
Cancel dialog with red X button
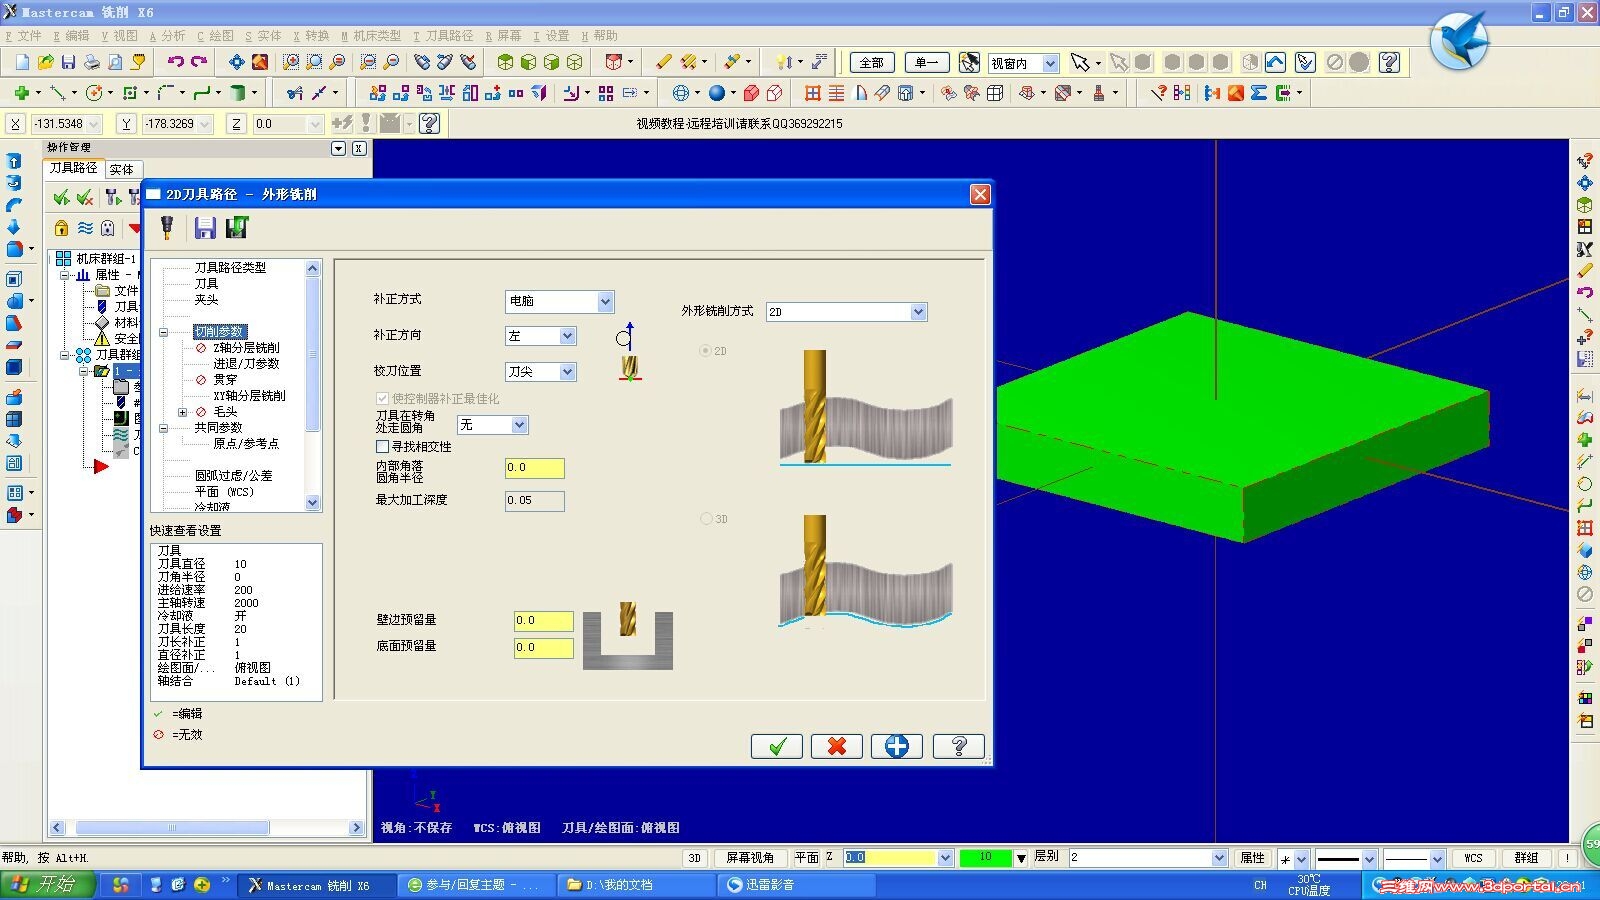click(x=837, y=746)
